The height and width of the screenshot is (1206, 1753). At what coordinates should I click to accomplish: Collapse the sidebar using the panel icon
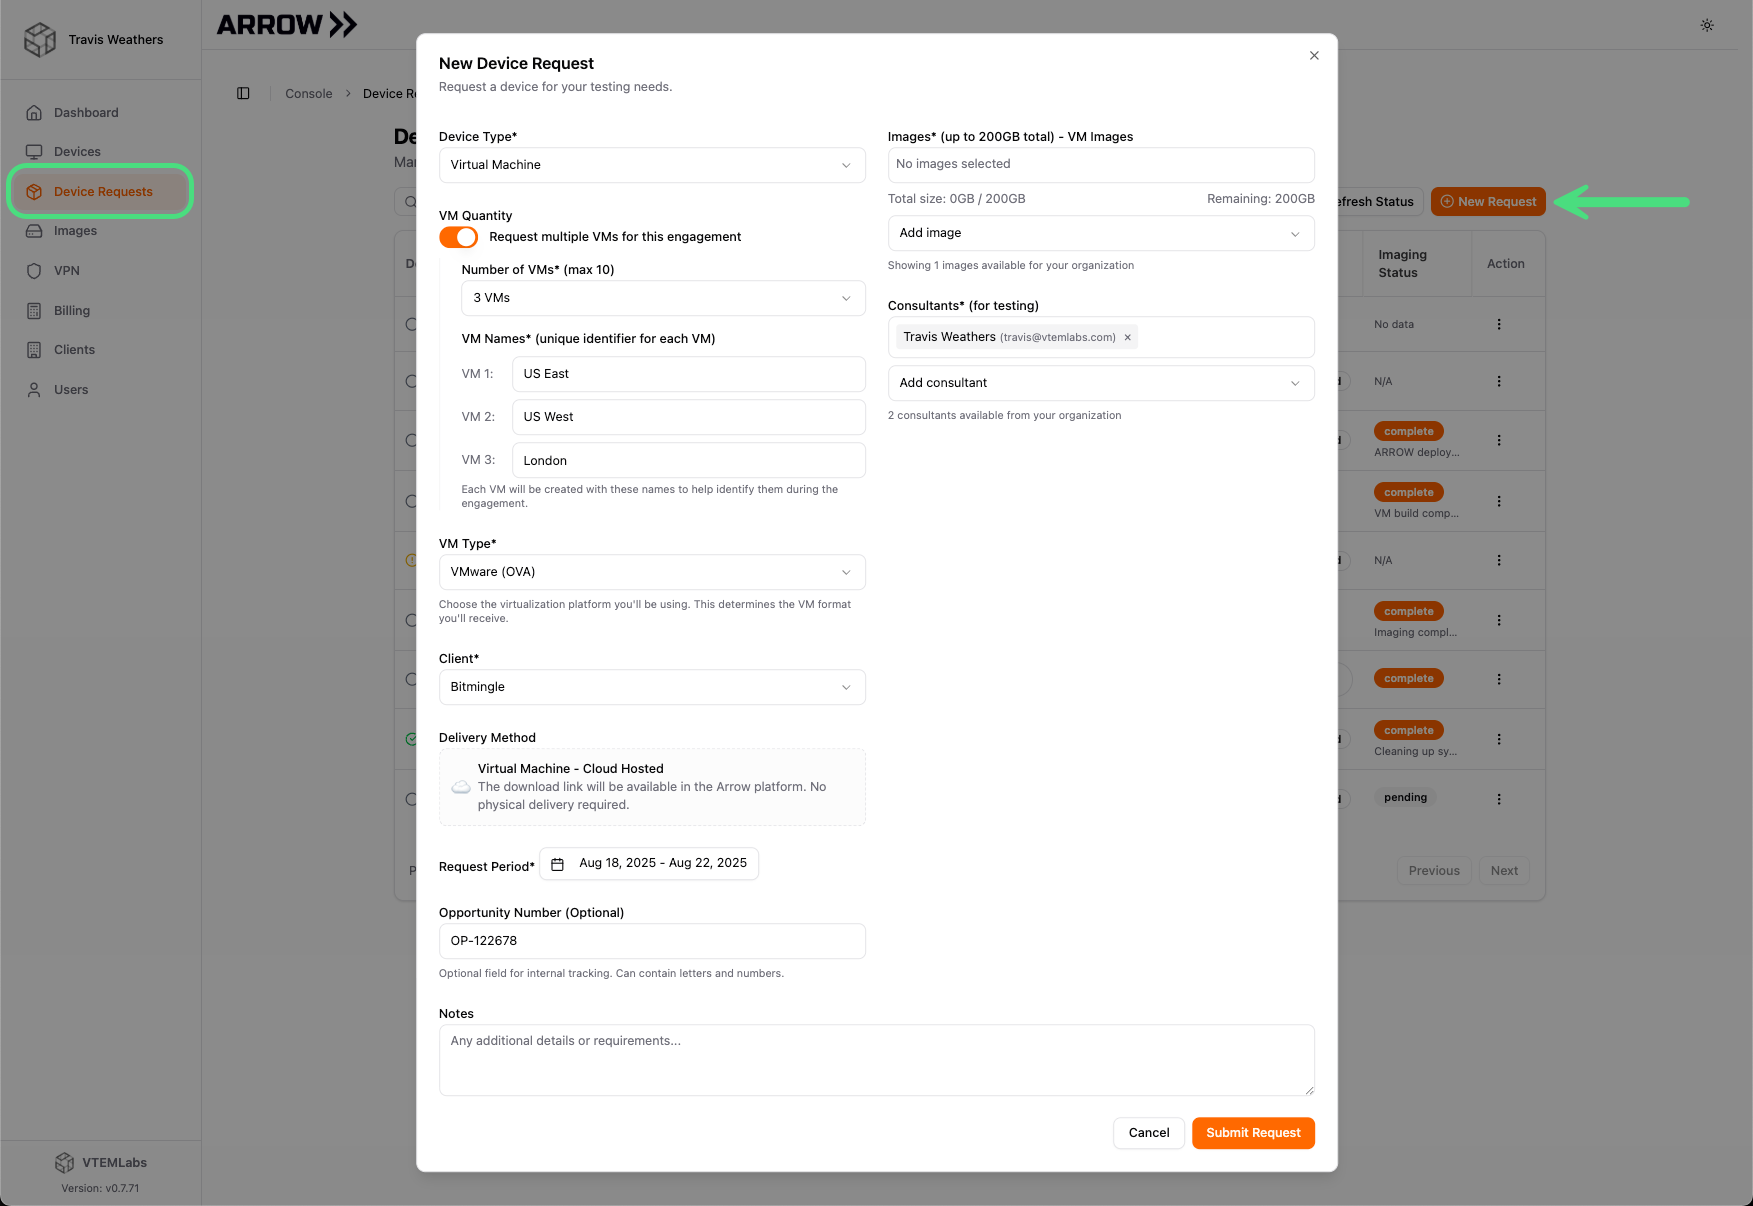tap(243, 93)
